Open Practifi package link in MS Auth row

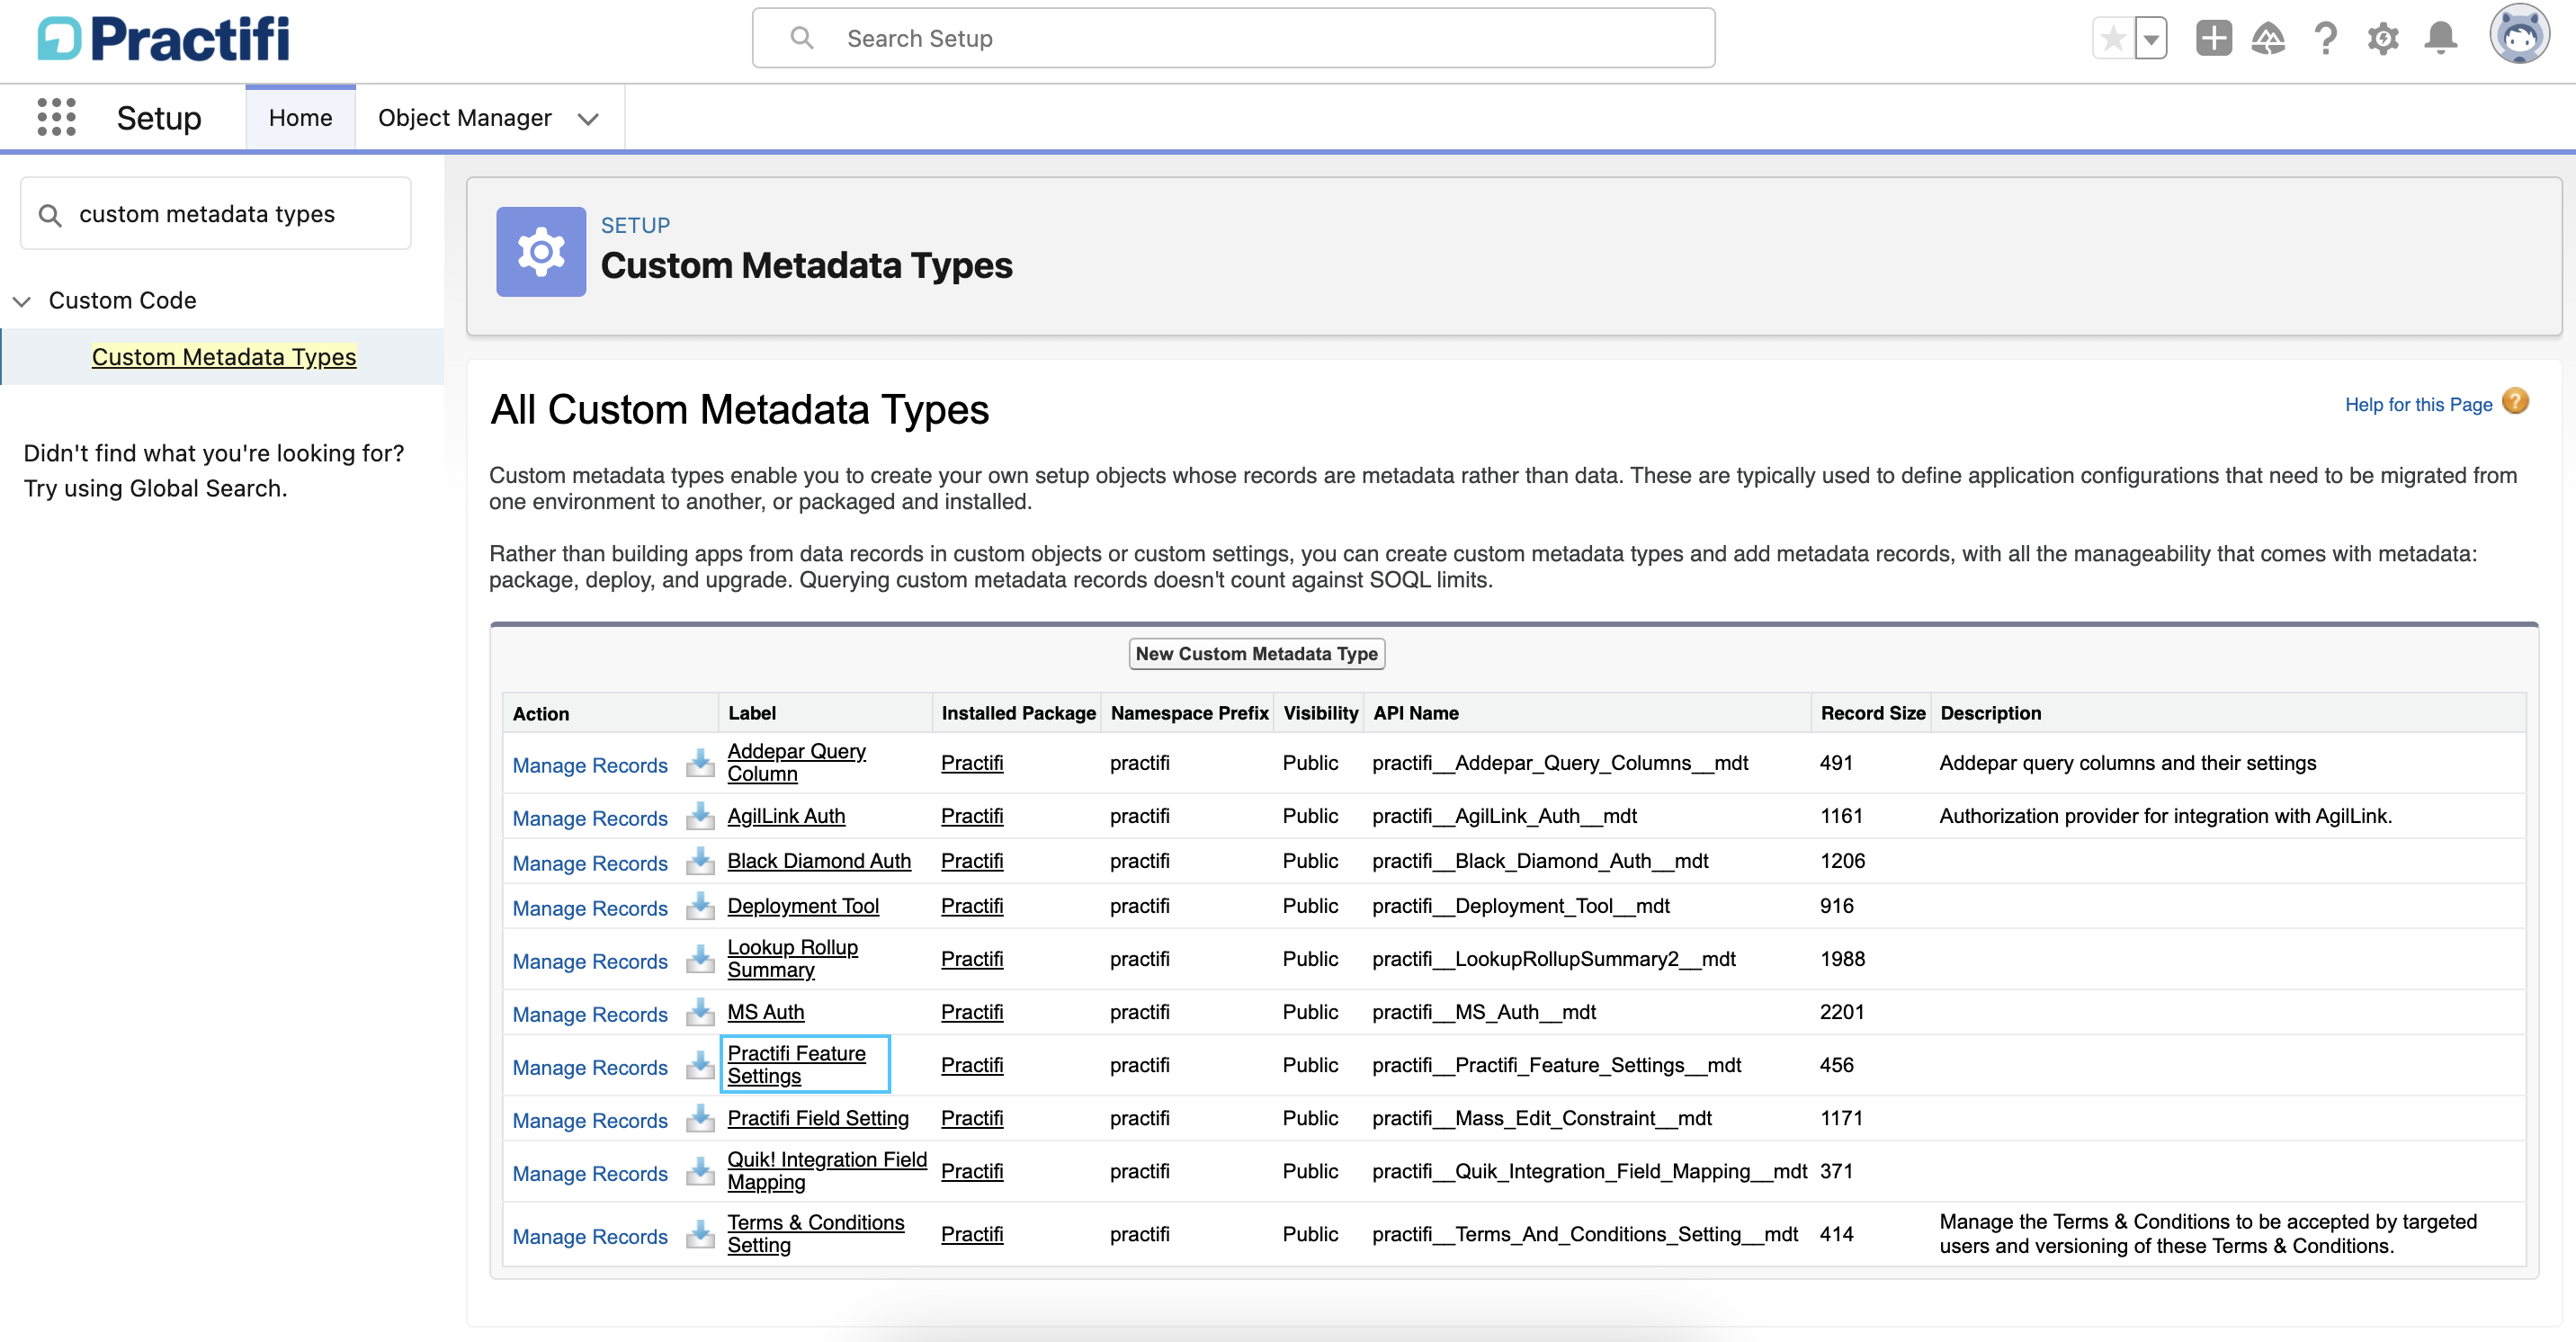pyautogui.click(x=972, y=1012)
